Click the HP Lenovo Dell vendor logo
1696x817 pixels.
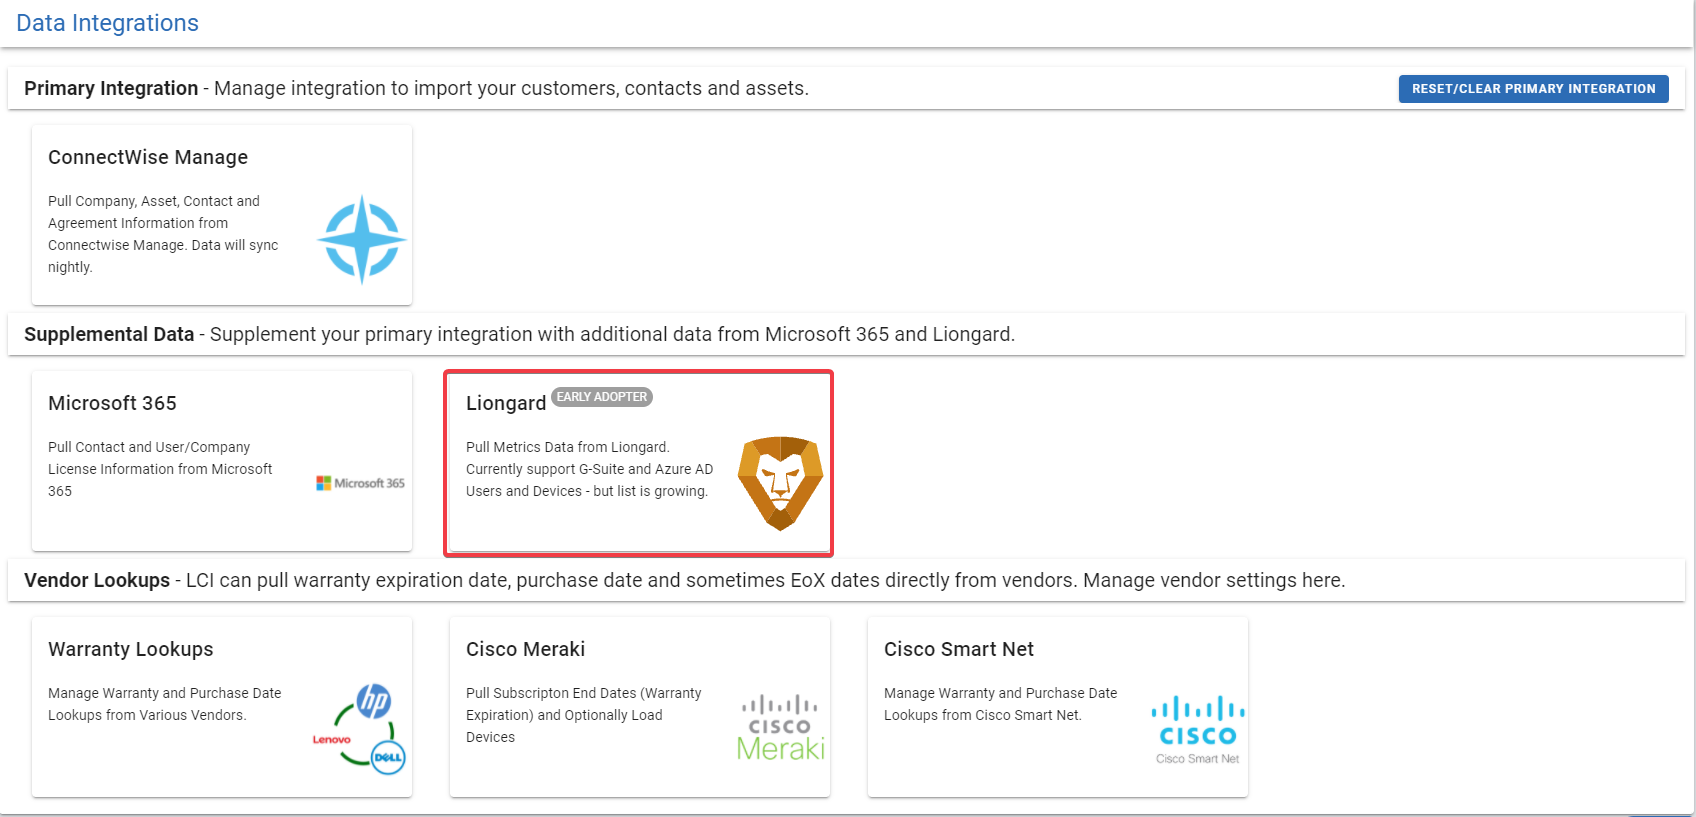(359, 729)
